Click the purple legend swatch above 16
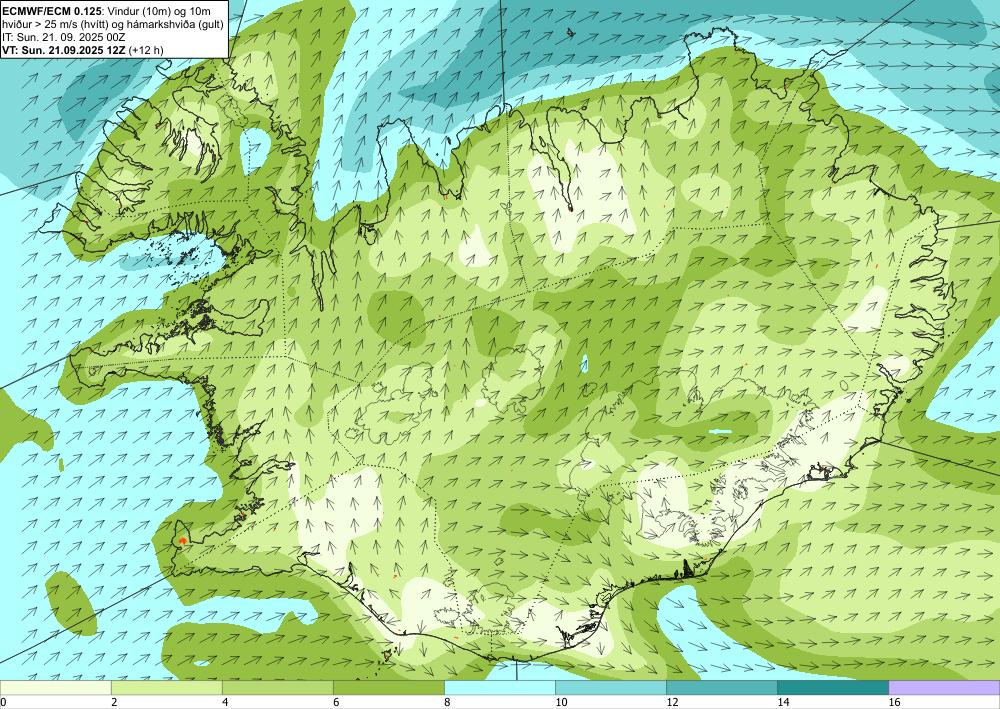1000x709 pixels. click(944, 688)
